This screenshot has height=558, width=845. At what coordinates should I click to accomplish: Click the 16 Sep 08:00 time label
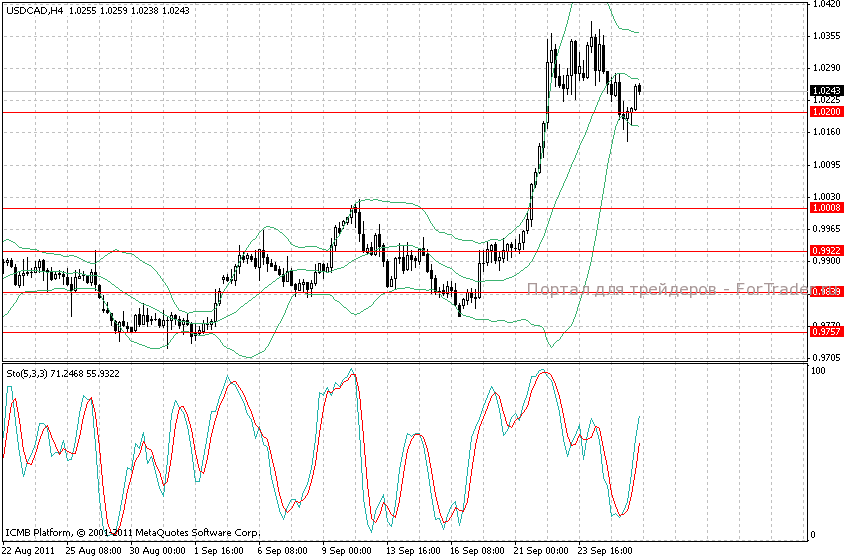477,550
